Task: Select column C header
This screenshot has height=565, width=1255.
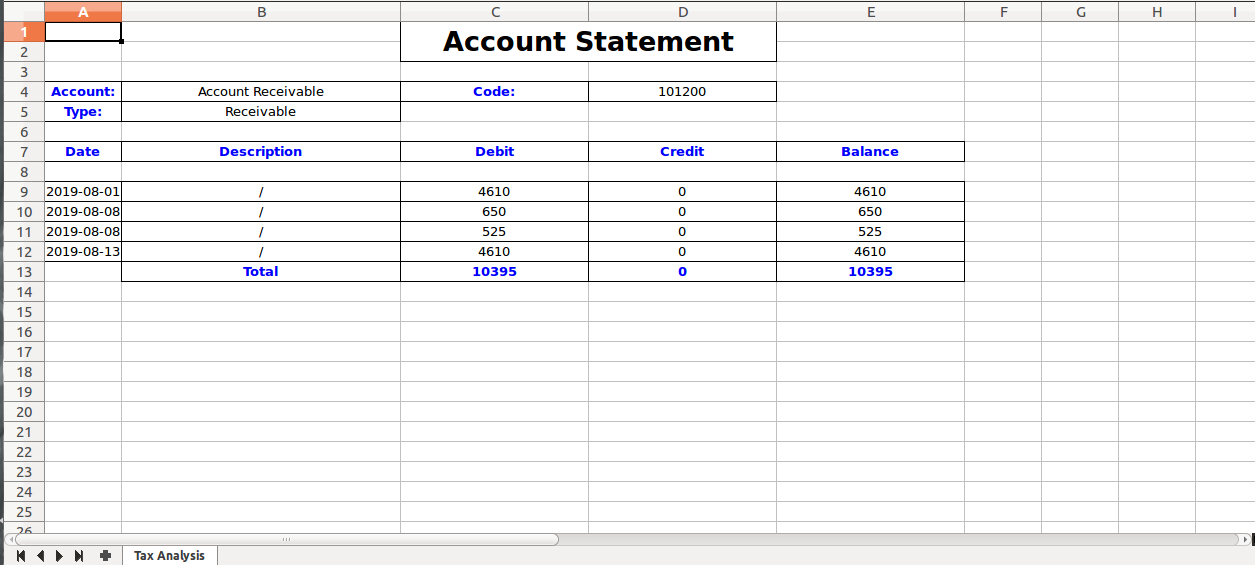Action: pyautogui.click(x=495, y=12)
